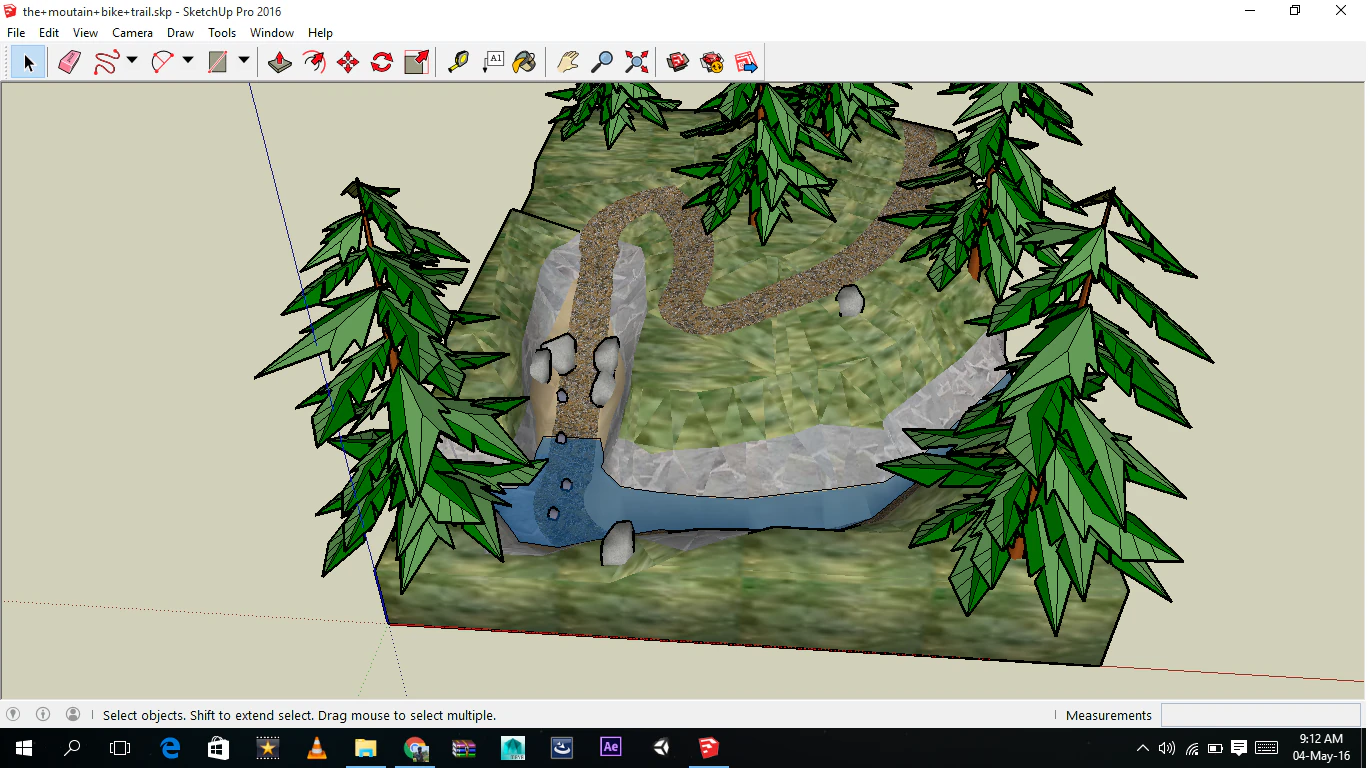Open Task View on taskbar
This screenshot has height=768, width=1372.
pos(120,747)
